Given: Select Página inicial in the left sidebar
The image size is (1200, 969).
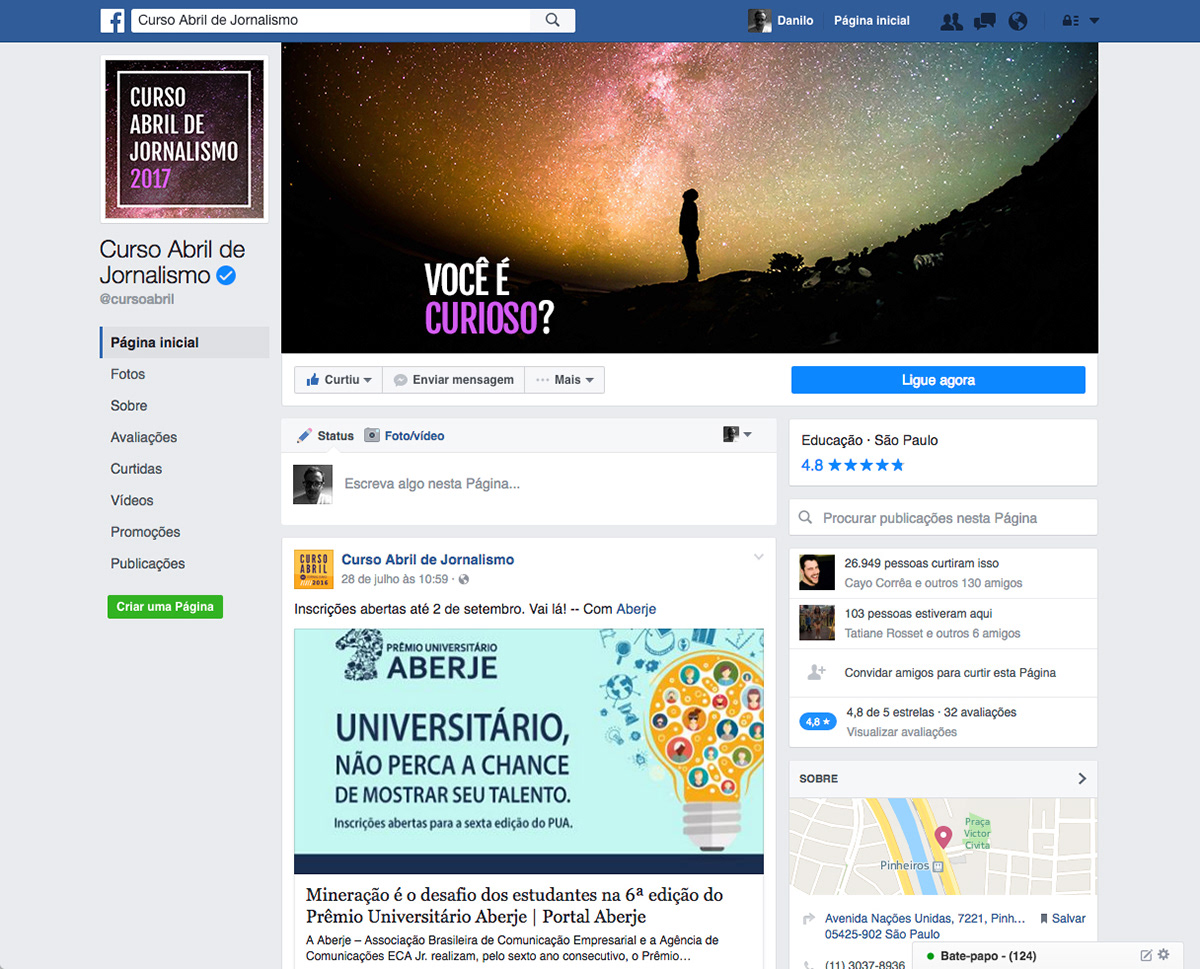Looking at the screenshot, I should (x=185, y=342).
